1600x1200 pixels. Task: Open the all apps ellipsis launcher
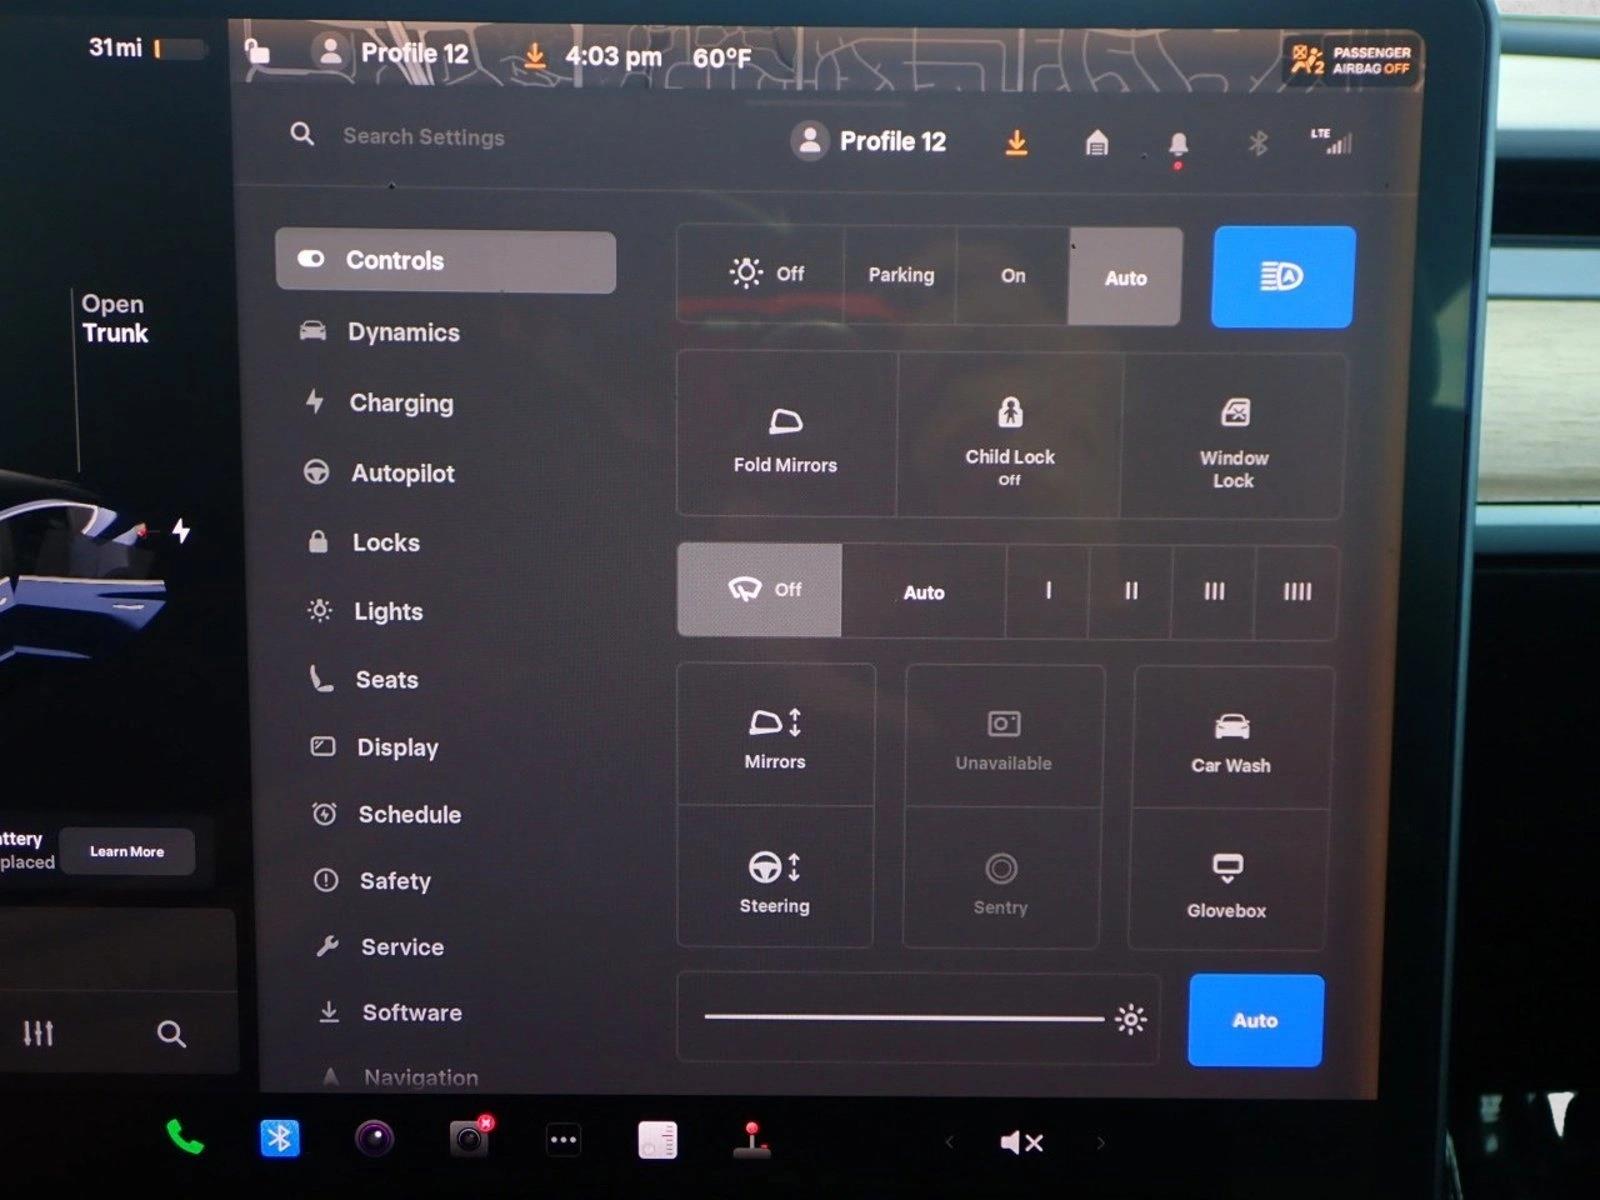[563, 1139]
